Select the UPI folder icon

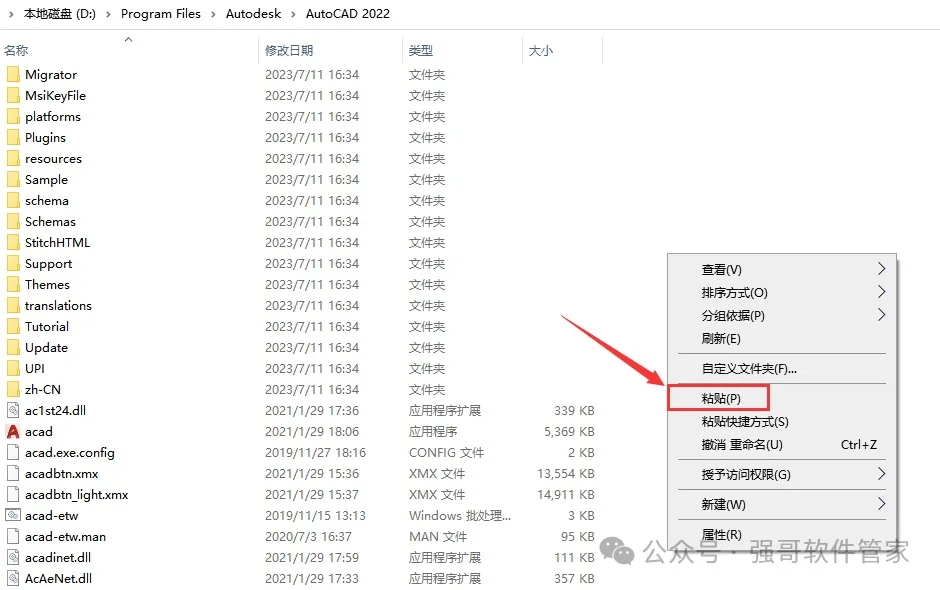(13, 368)
